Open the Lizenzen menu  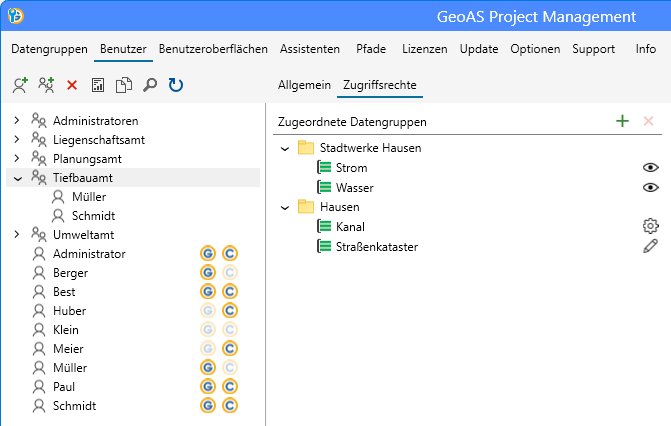click(424, 49)
